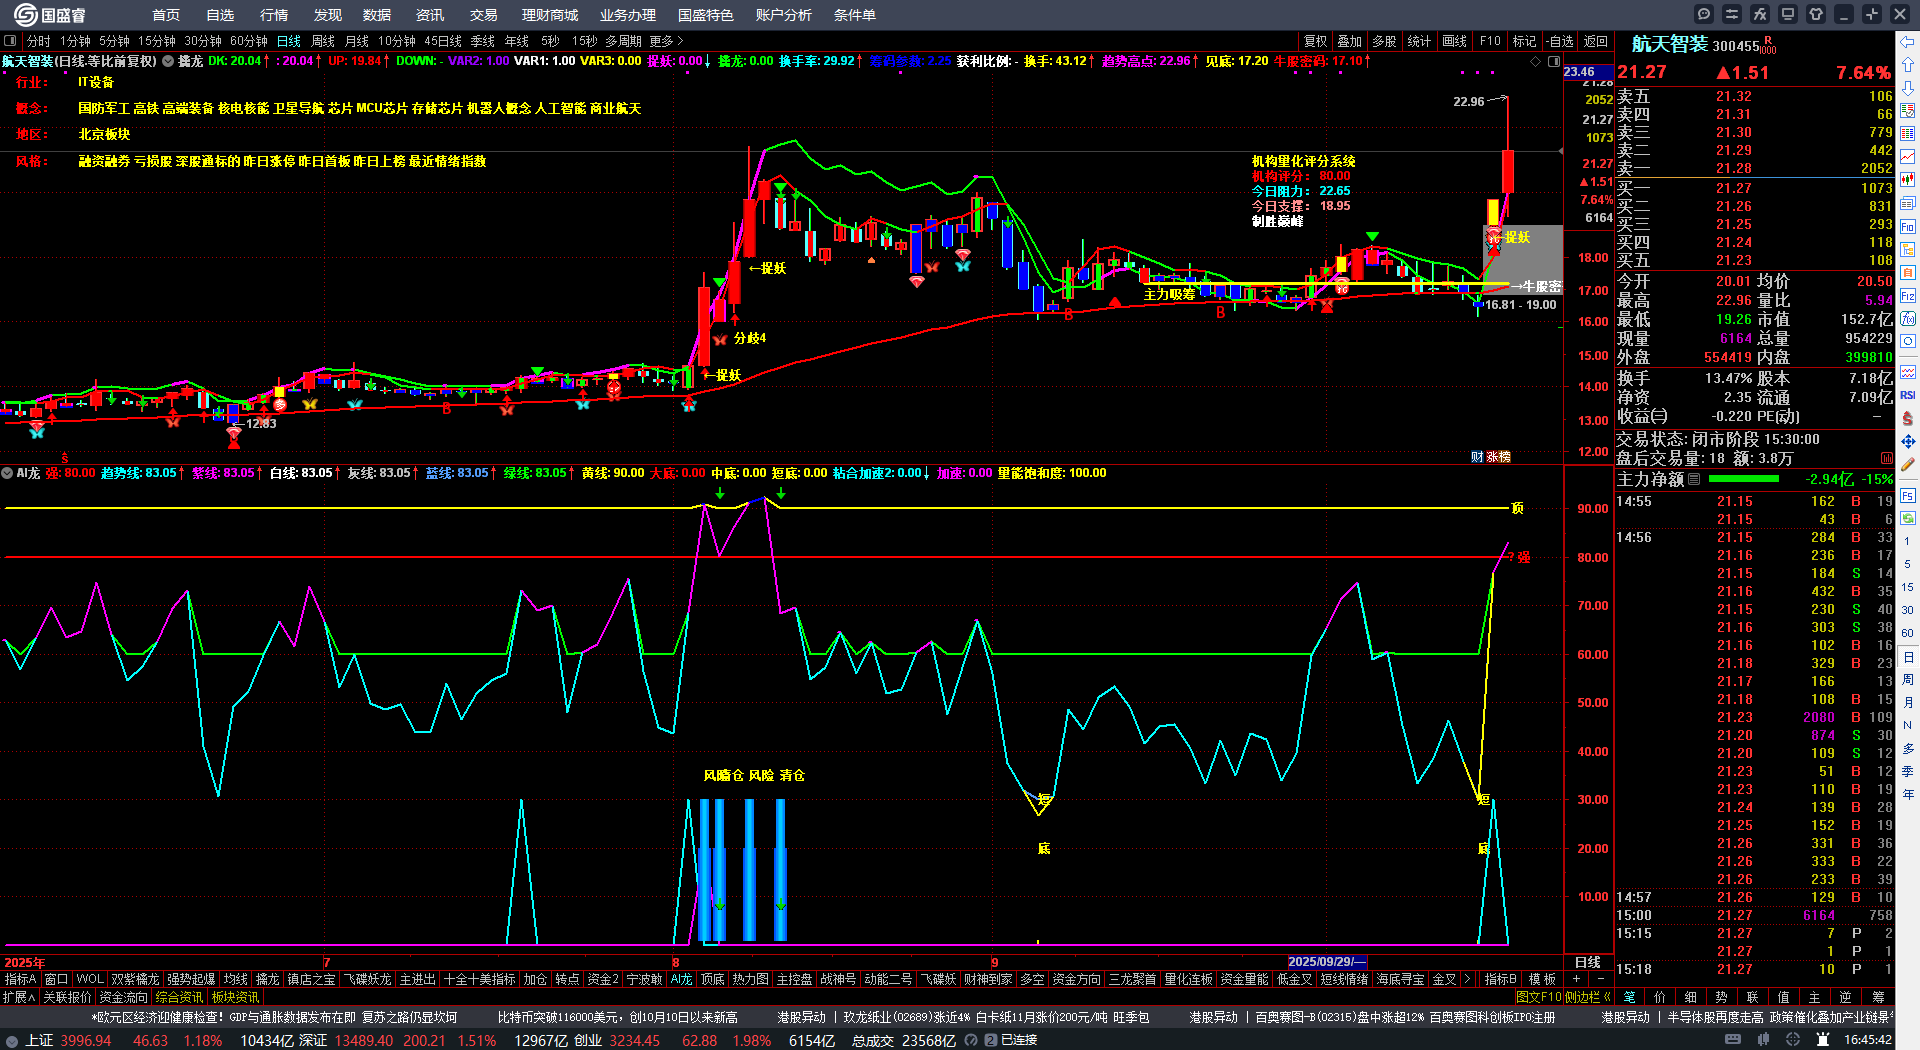The image size is (1920, 1050).
Task: Click the 统计 button
Action: [x=1419, y=41]
